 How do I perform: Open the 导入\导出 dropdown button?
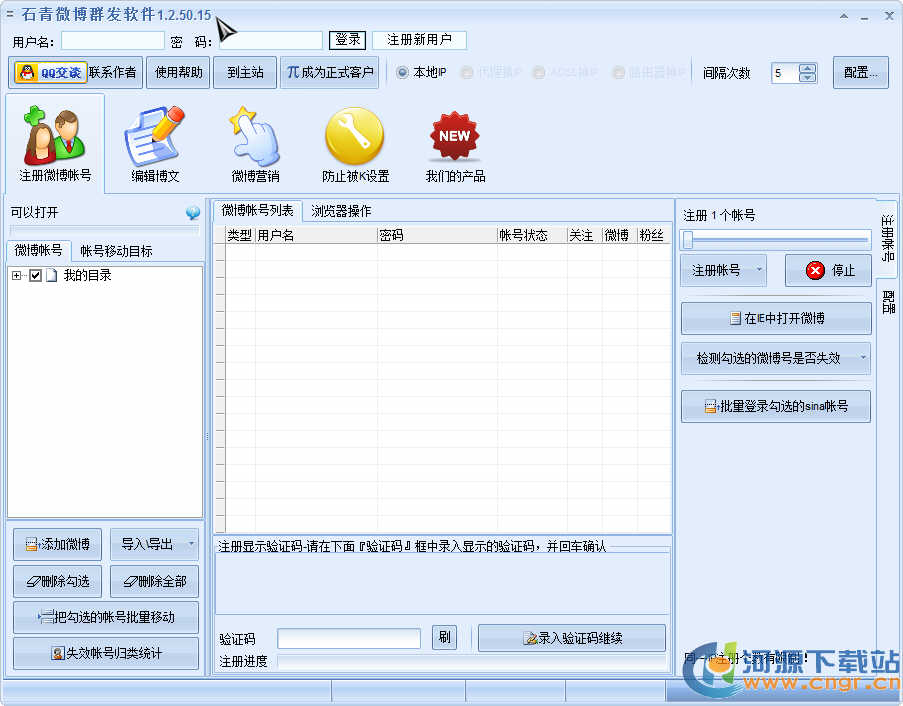coord(154,544)
